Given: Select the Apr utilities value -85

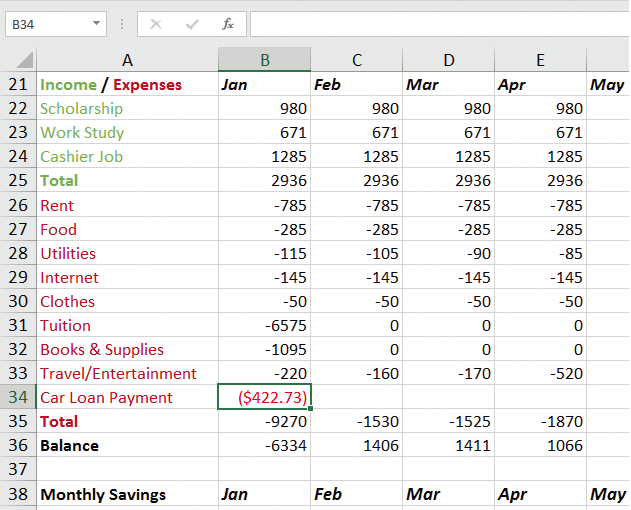Looking at the screenshot, I should click(x=540, y=253).
